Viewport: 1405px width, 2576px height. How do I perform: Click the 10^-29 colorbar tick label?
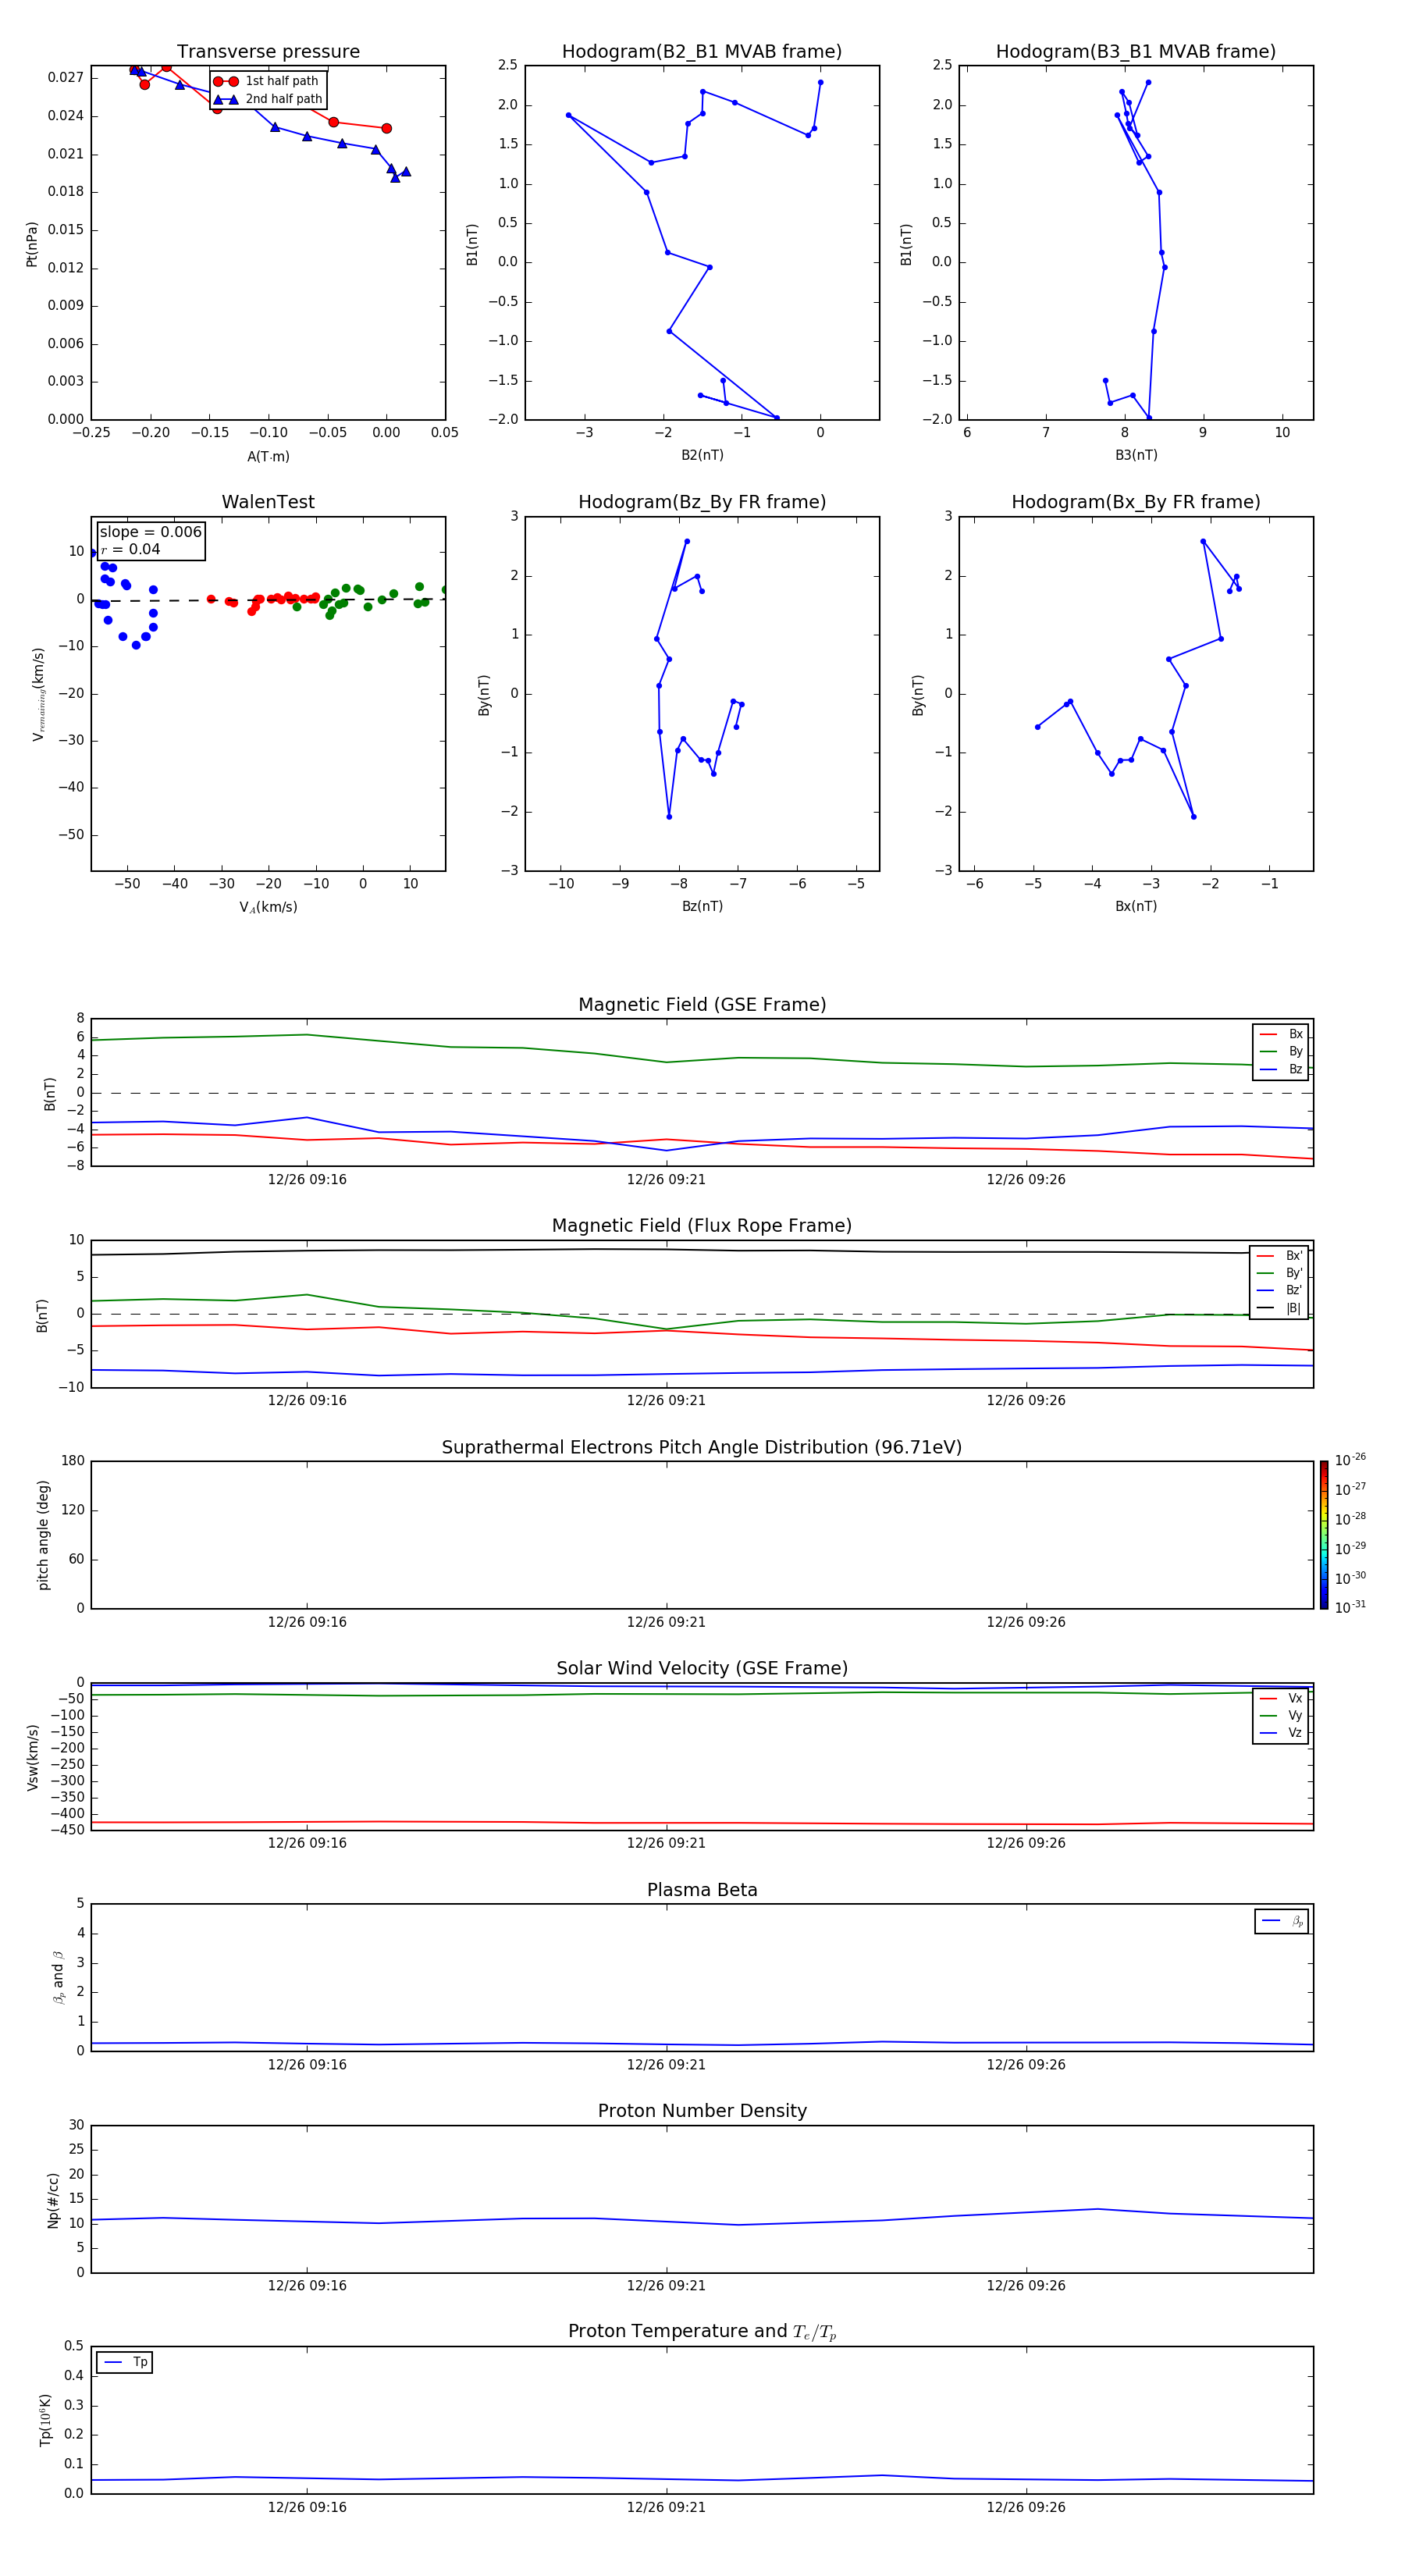click(1350, 1549)
